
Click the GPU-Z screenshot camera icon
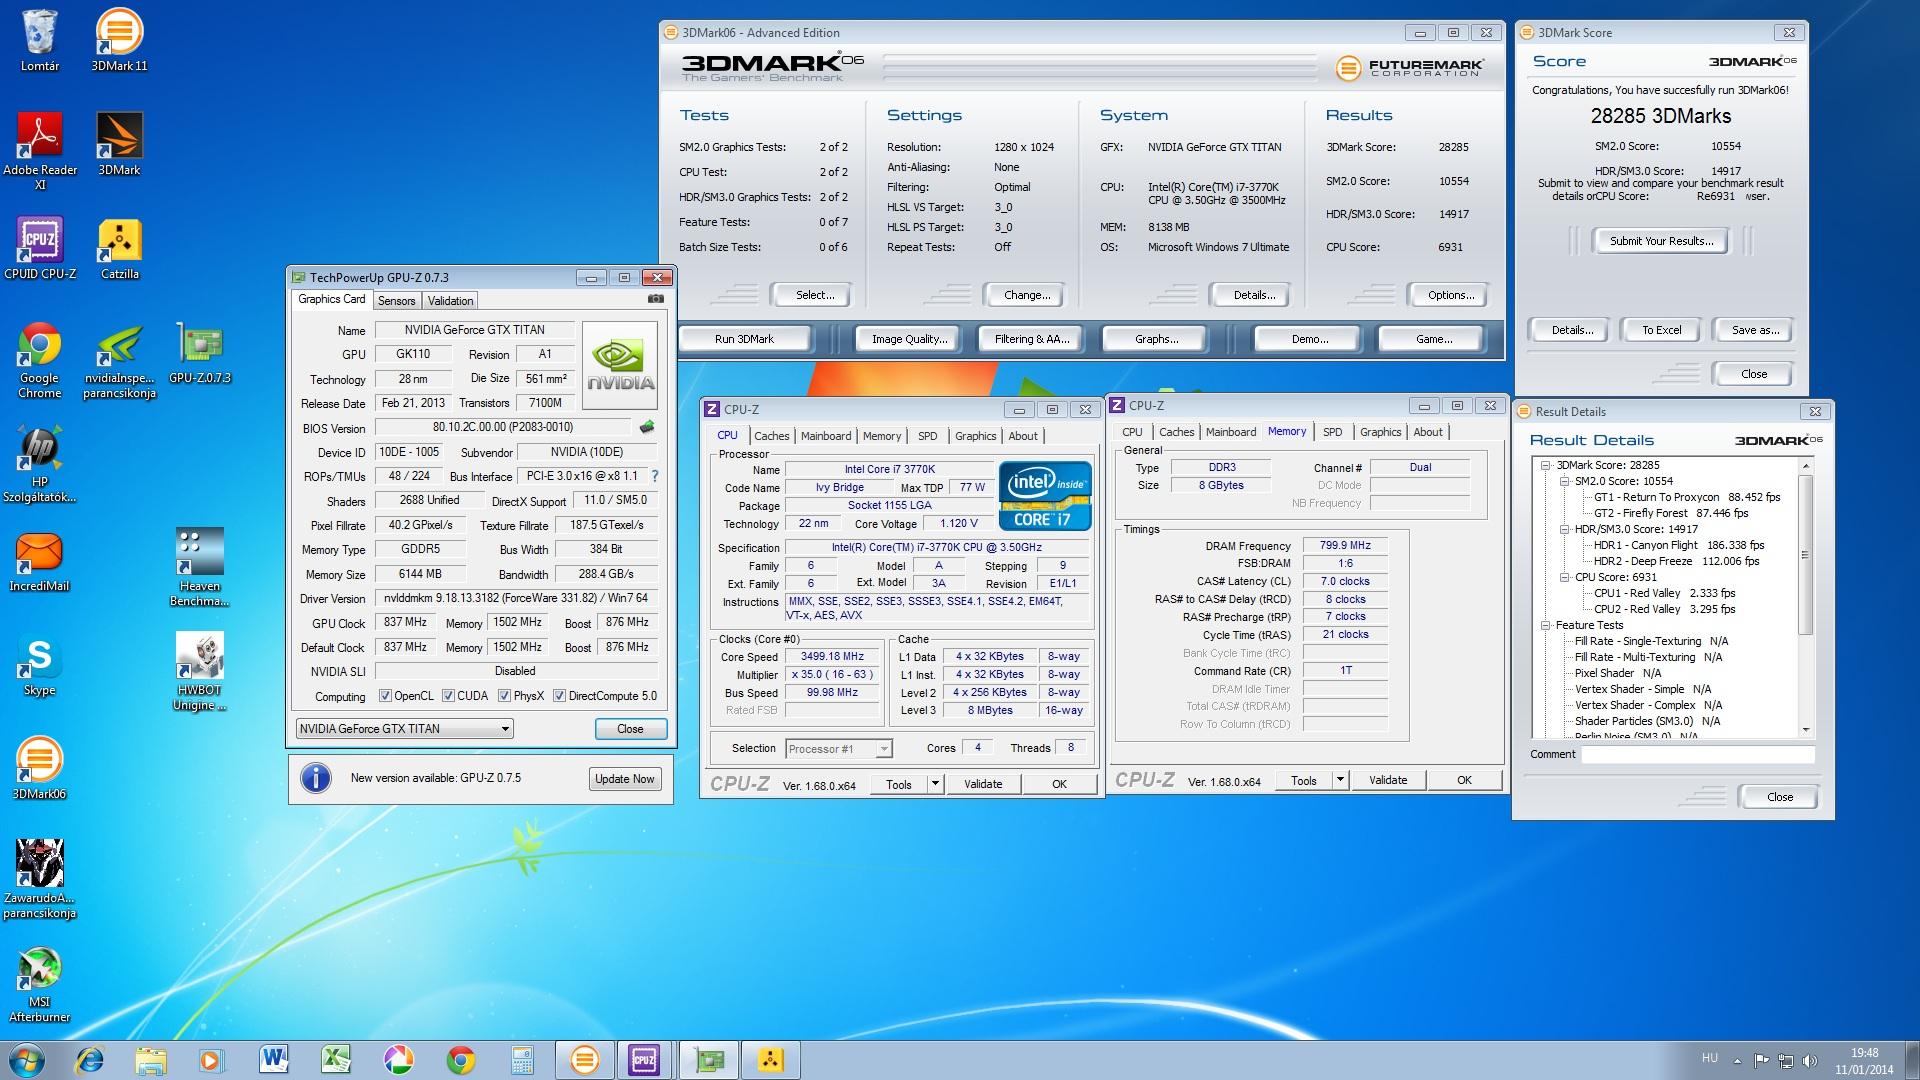tap(655, 299)
